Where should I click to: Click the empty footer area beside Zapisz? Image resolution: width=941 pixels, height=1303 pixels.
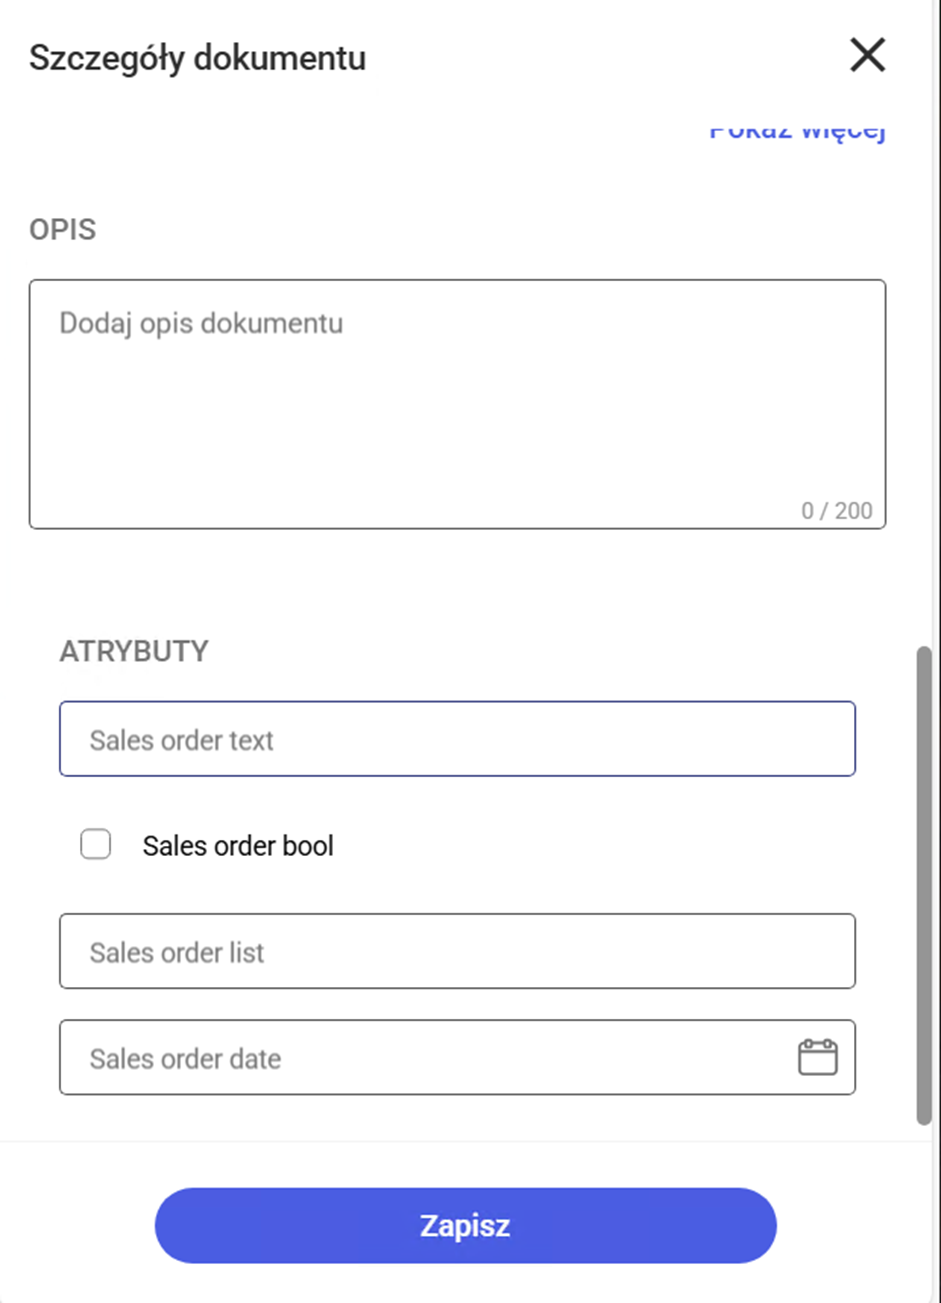(858, 1226)
